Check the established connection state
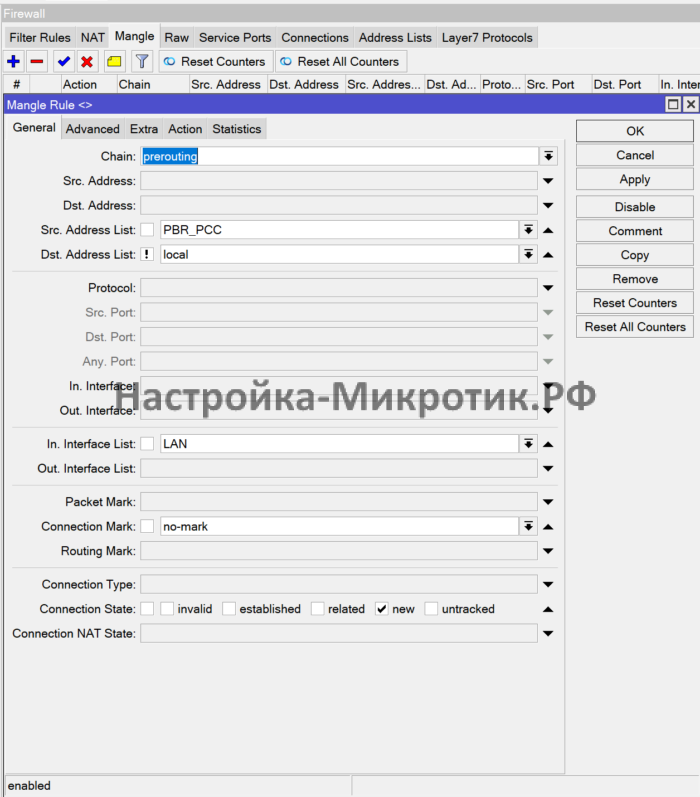This screenshot has width=700, height=797. [x=229, y=608]
